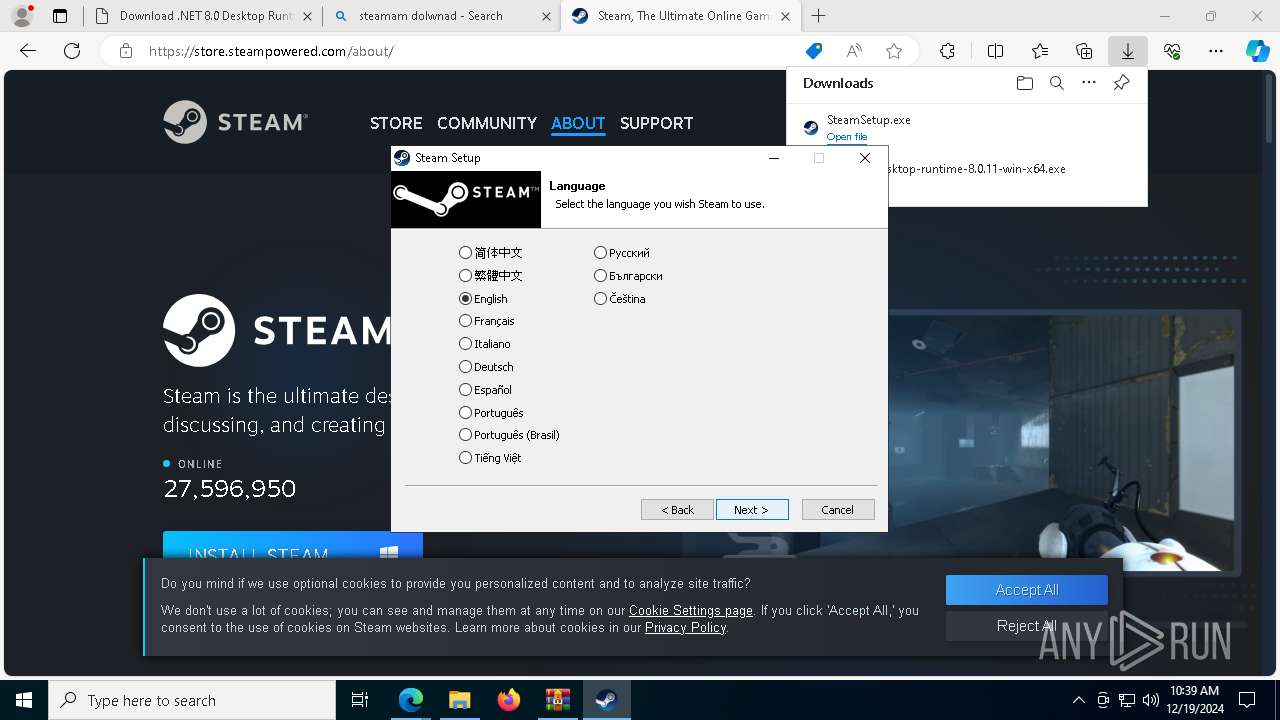1280x720 pixels.
Task: Click the Edge profile avatar
Action: 21,16
